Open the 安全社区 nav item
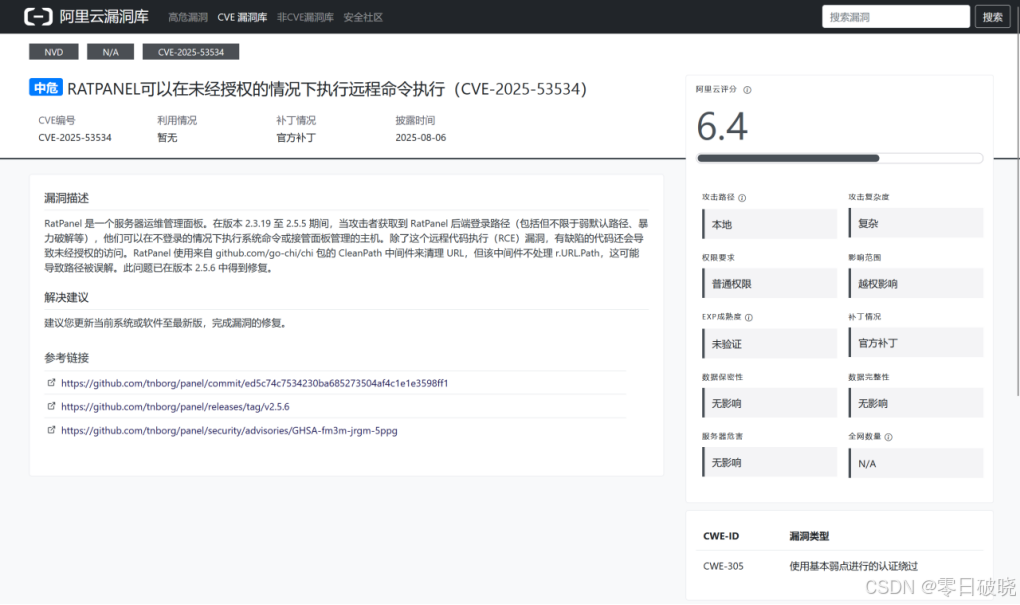The height and width of the screenshot is (605, 1020). [363, 18]
